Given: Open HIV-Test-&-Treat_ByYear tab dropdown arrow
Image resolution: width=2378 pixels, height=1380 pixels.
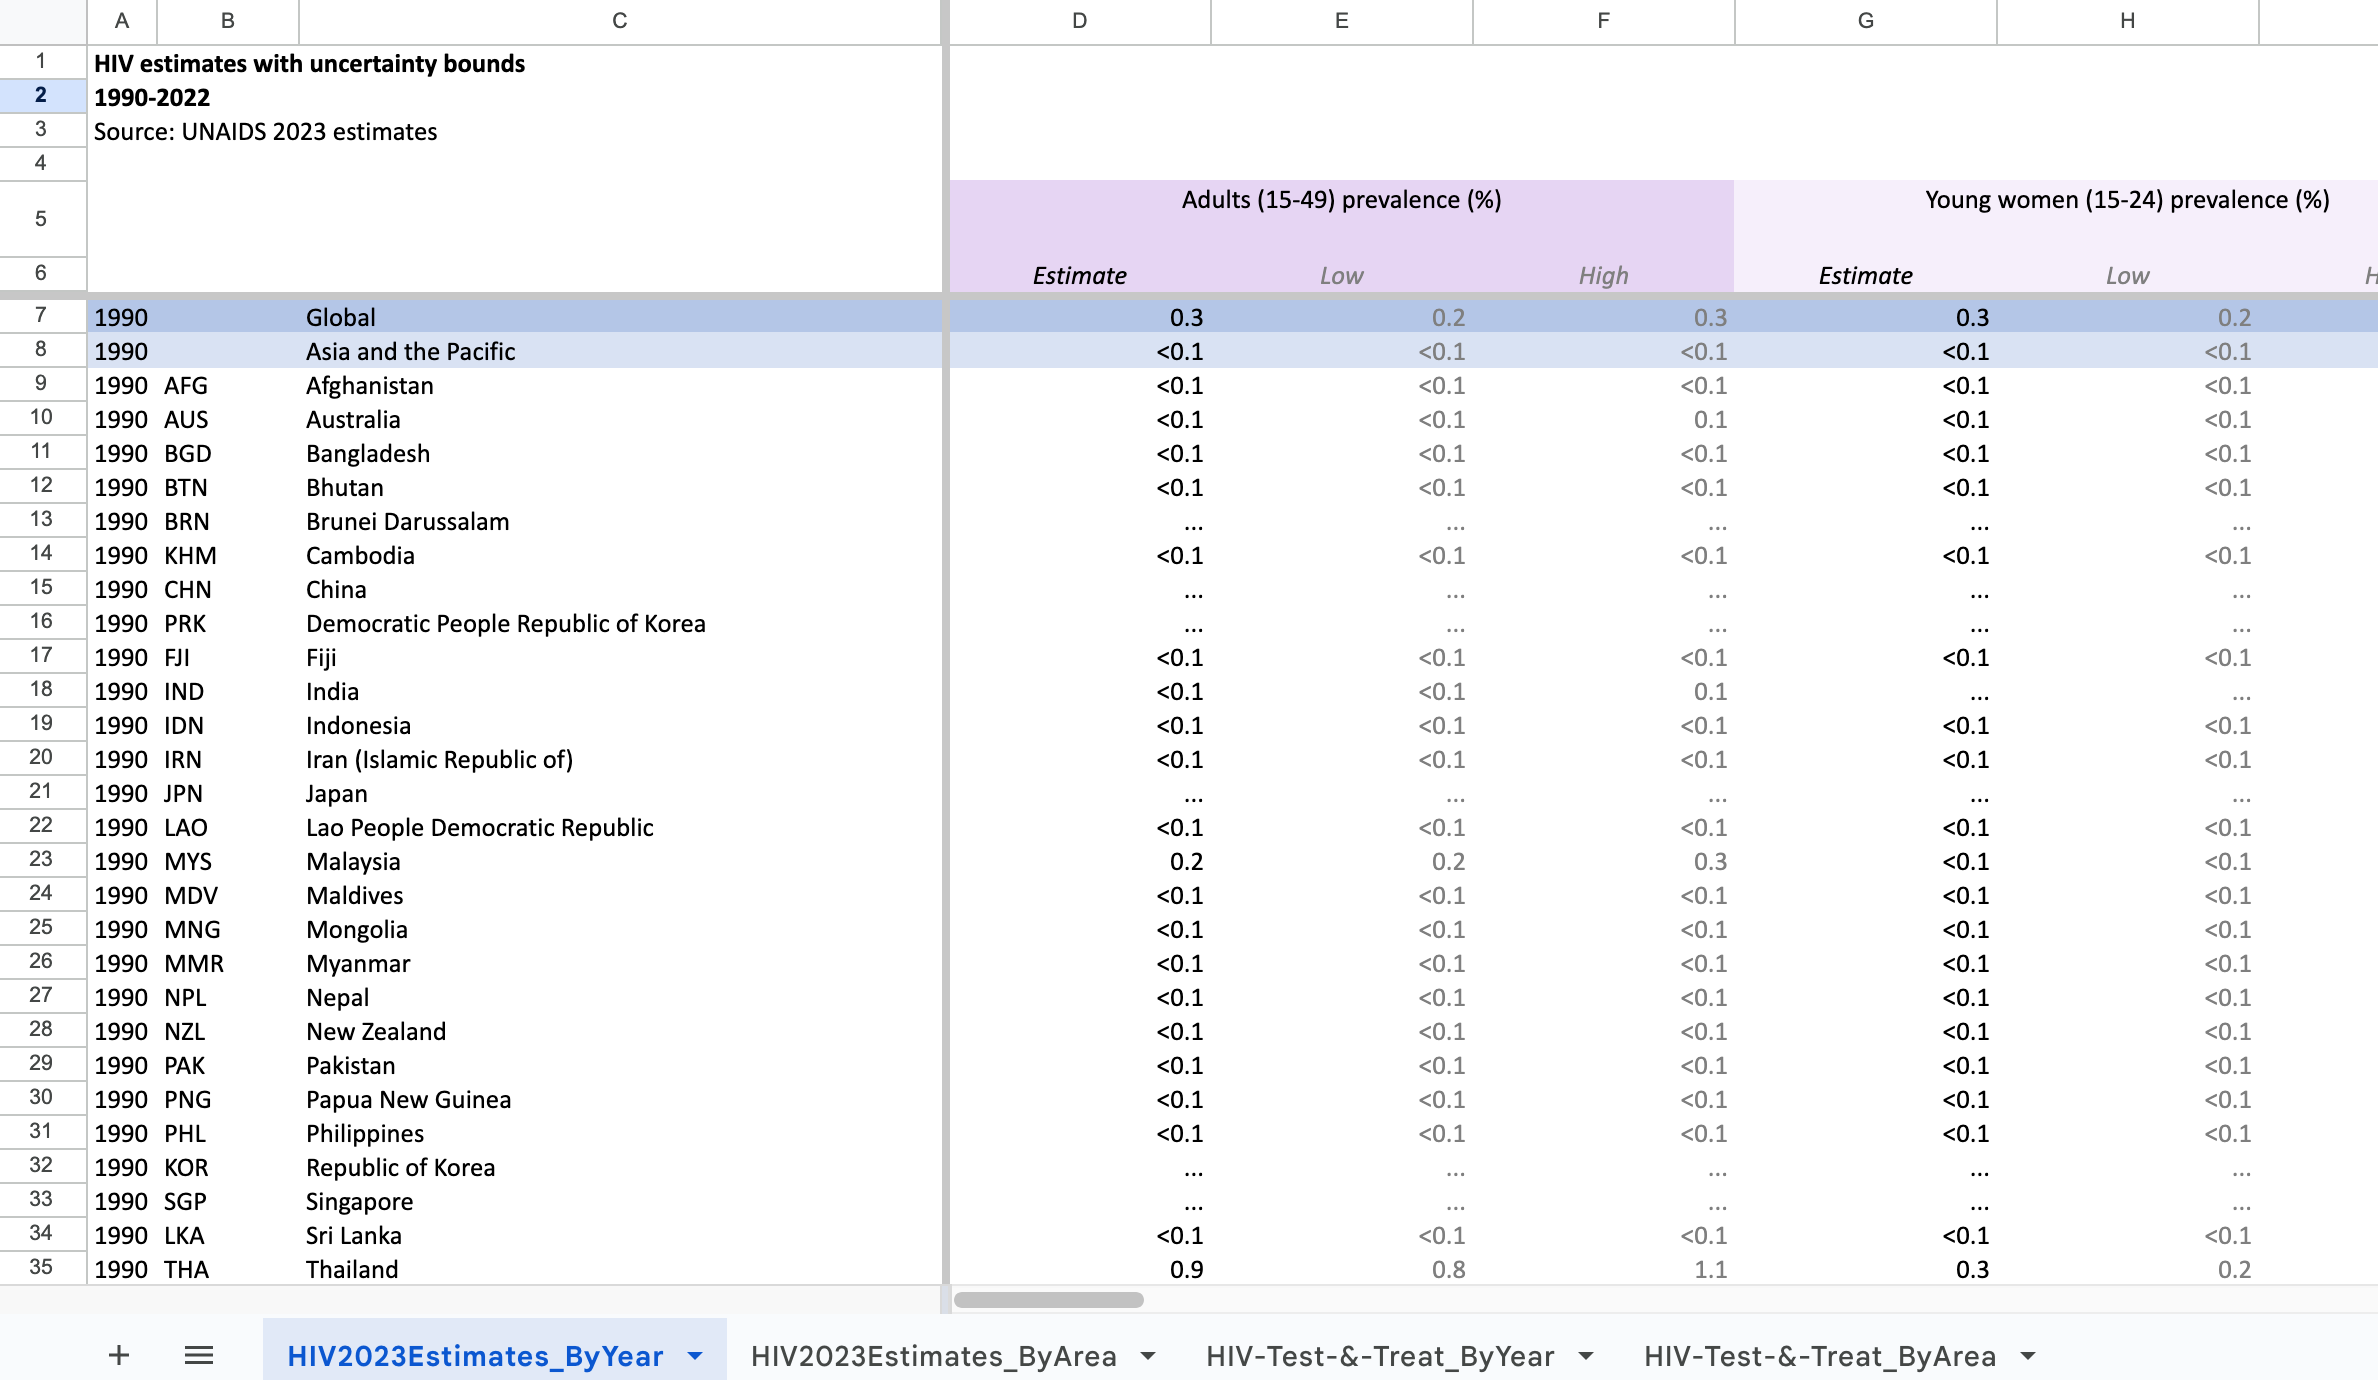Looking at the screenshot, I should (1586, 1356).
